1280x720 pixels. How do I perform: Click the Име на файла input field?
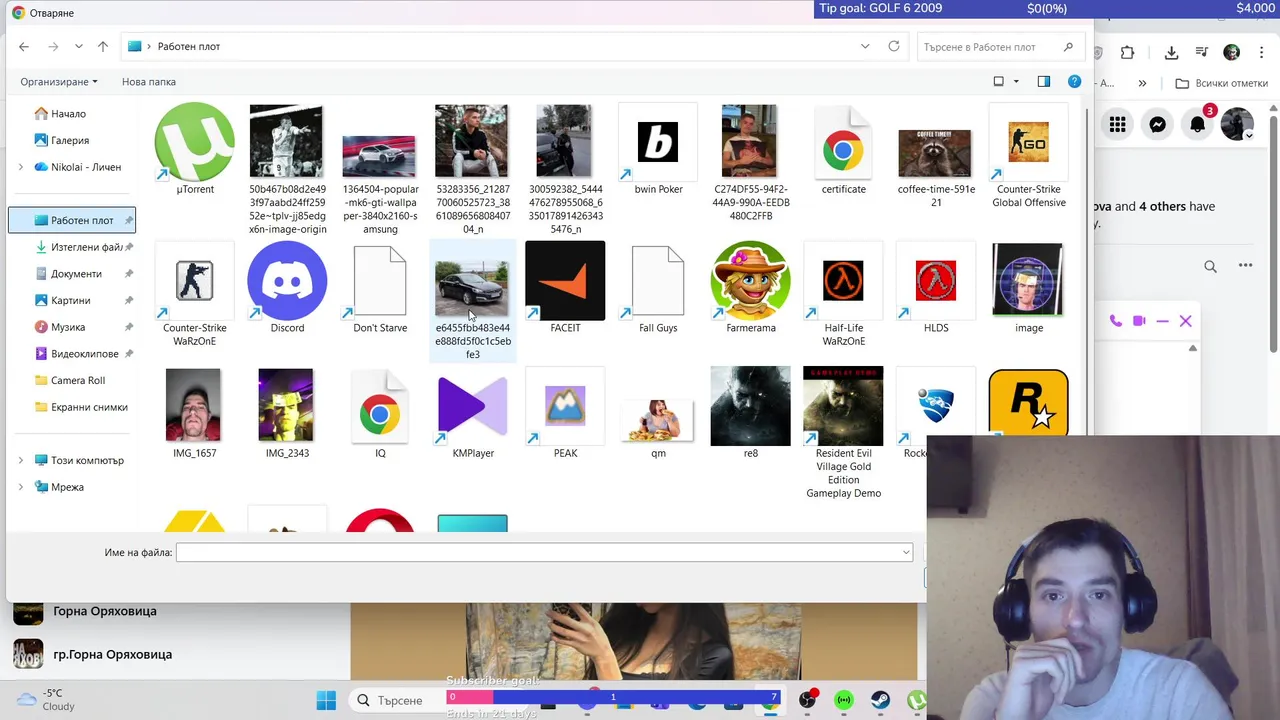[x=538, y=552]
